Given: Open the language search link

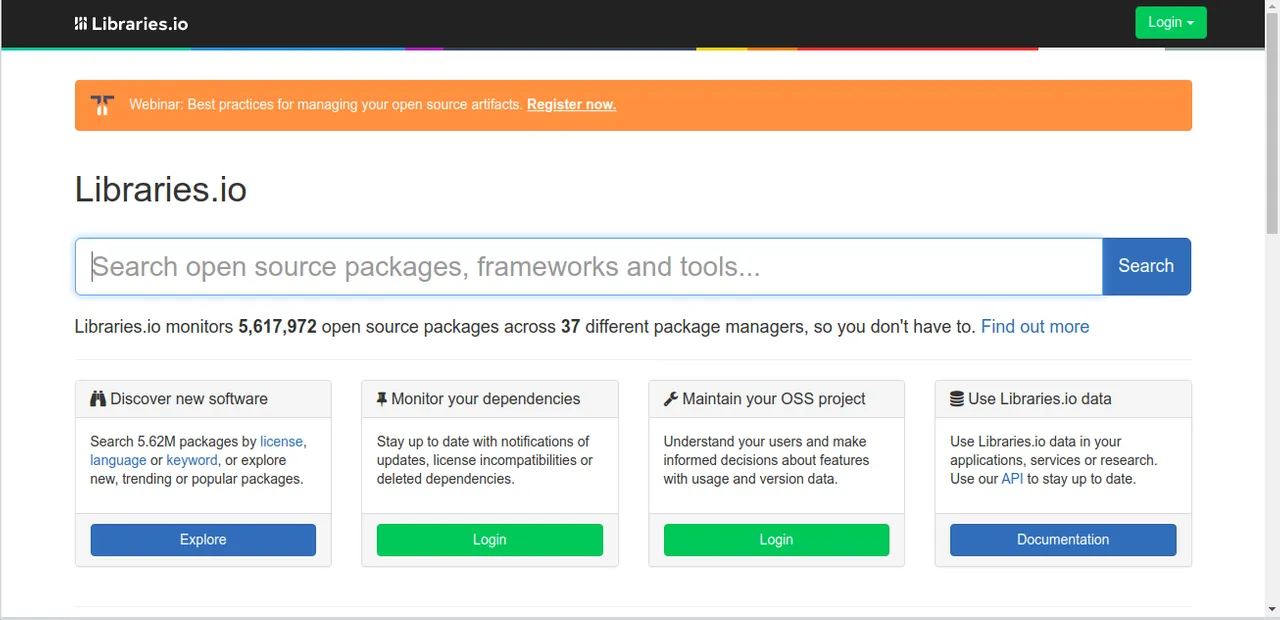Looking at the screenshot, I should [118, 460].
